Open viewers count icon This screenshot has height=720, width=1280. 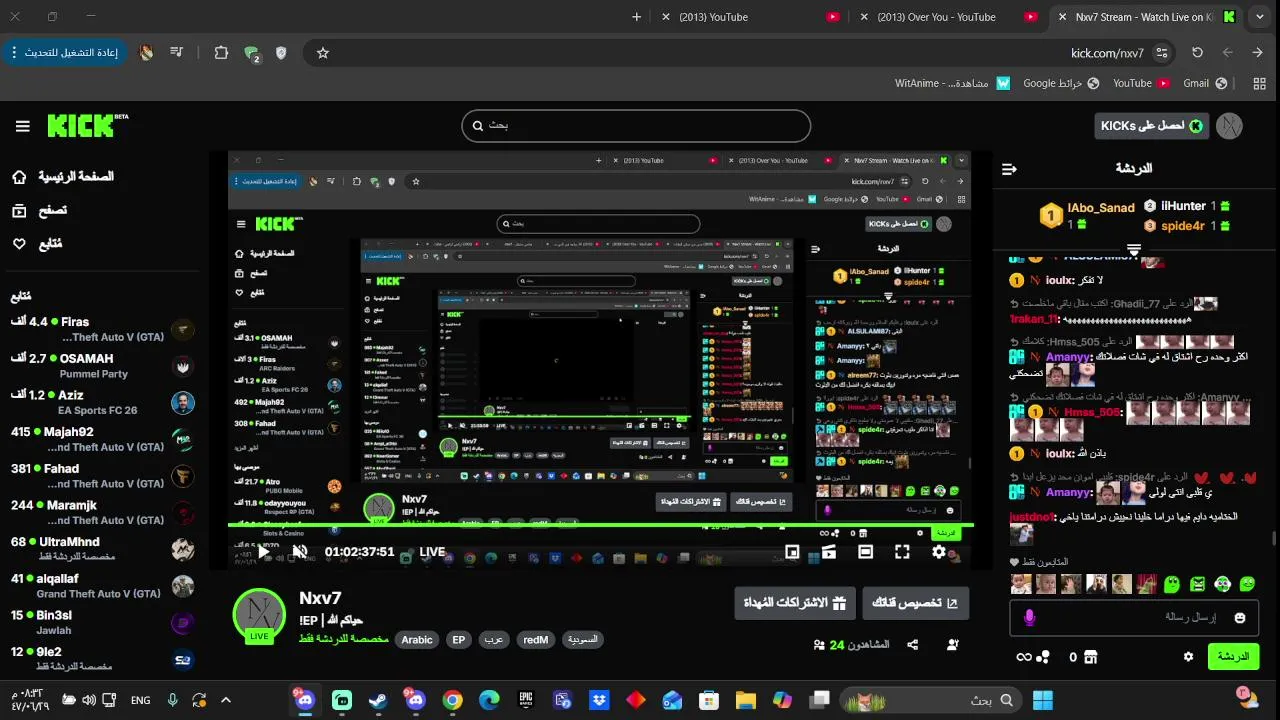point(820,645)
